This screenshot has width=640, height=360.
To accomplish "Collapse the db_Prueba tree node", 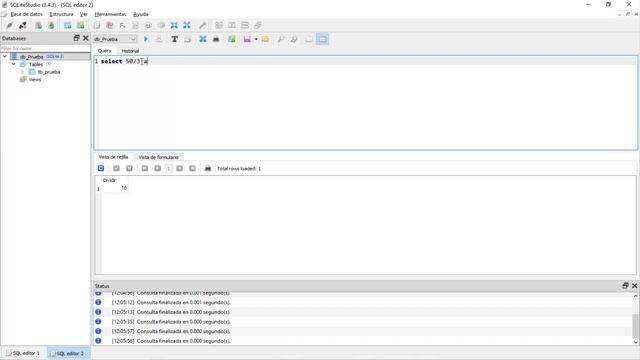I will [x=4, y=56].
